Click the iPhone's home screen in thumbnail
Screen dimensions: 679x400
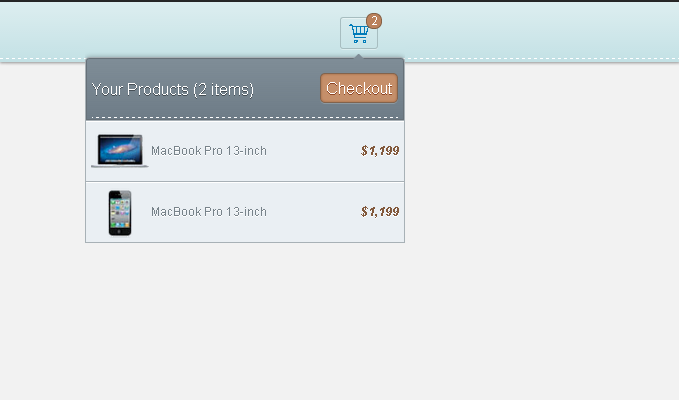click(120, 213)
